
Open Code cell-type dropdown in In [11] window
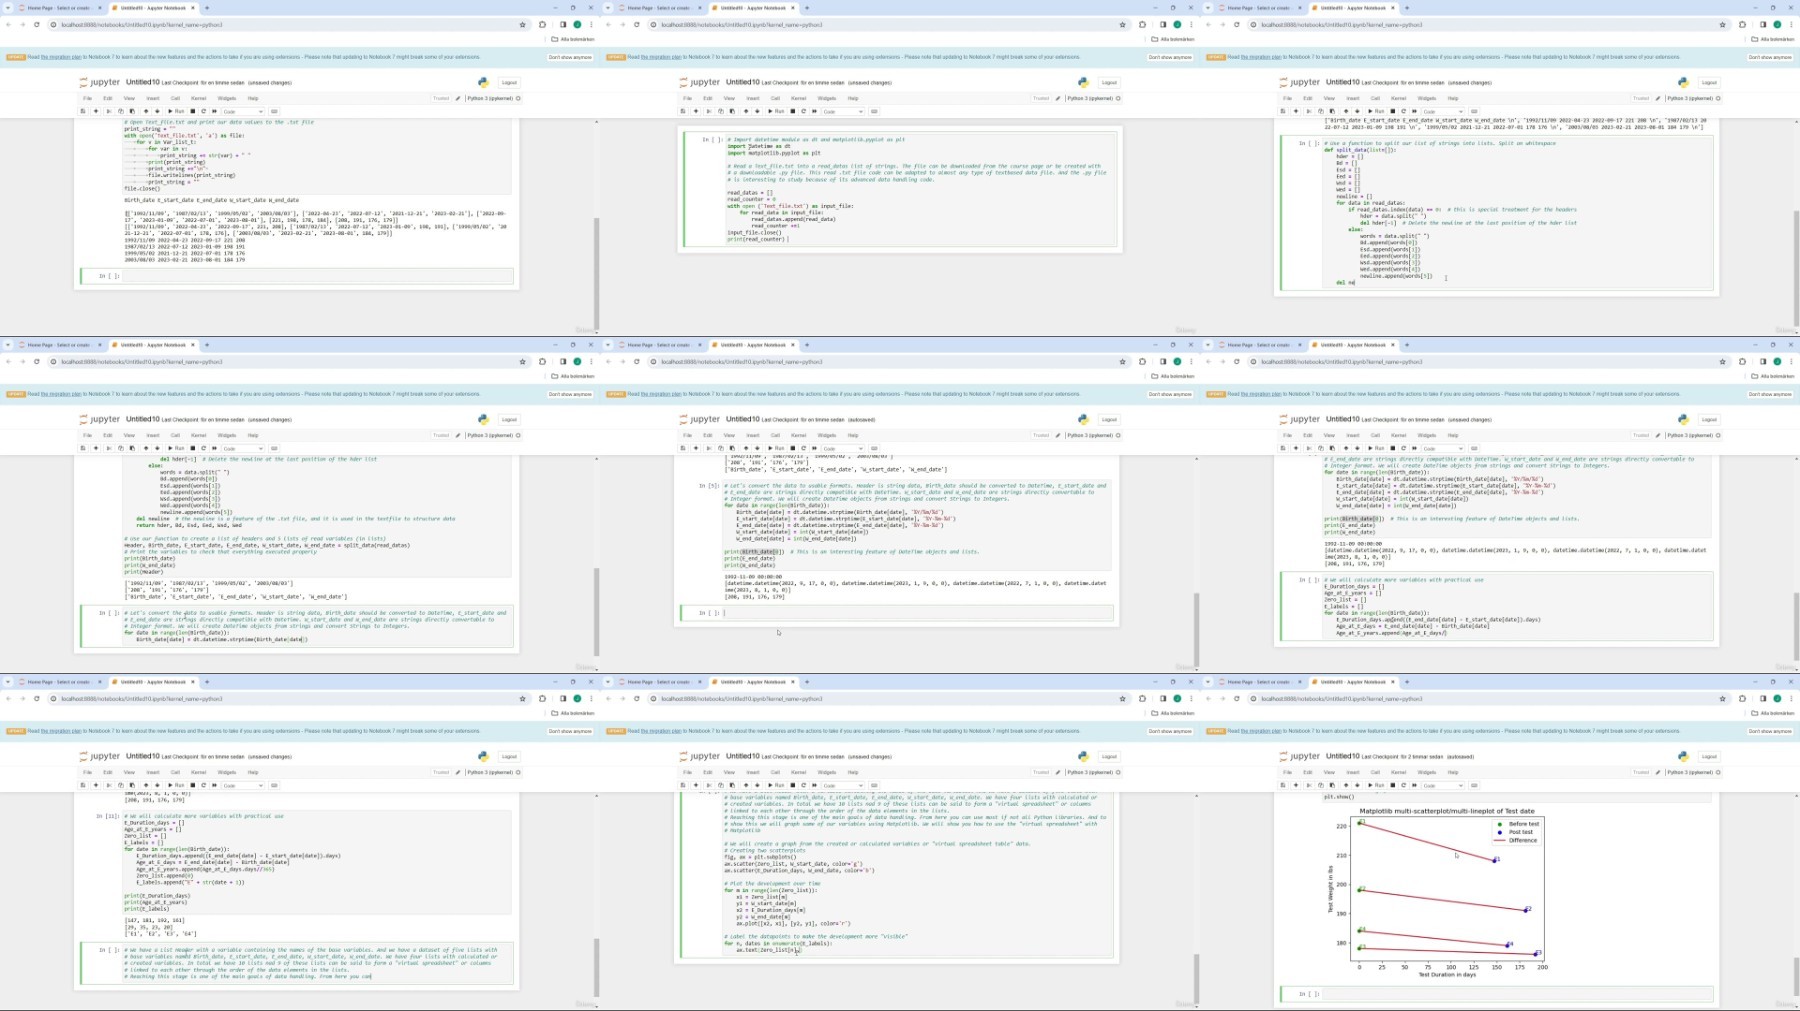[243, 785]
